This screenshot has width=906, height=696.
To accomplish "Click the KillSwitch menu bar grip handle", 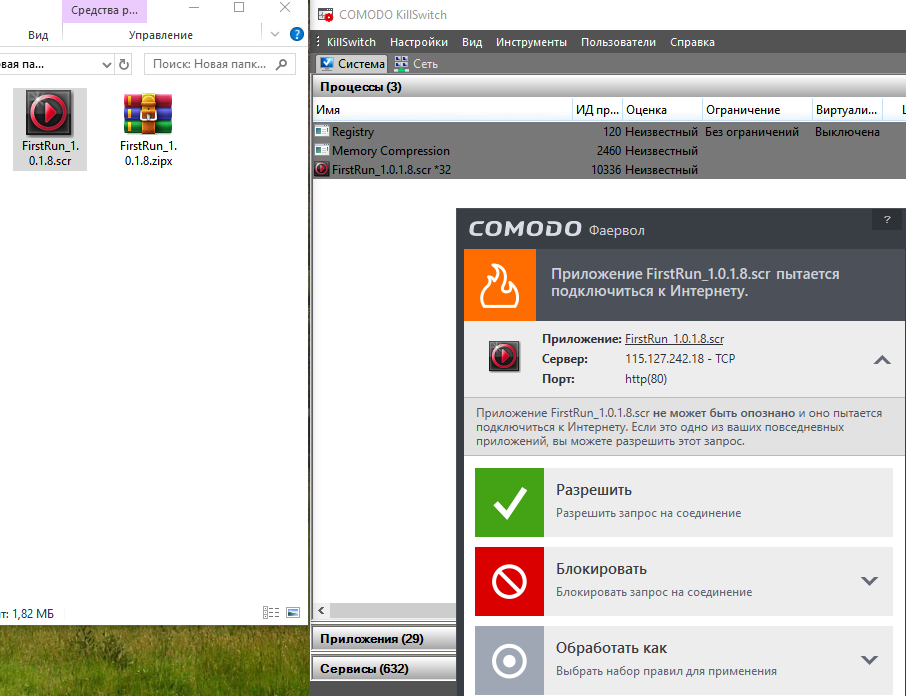I will point(318,42).
